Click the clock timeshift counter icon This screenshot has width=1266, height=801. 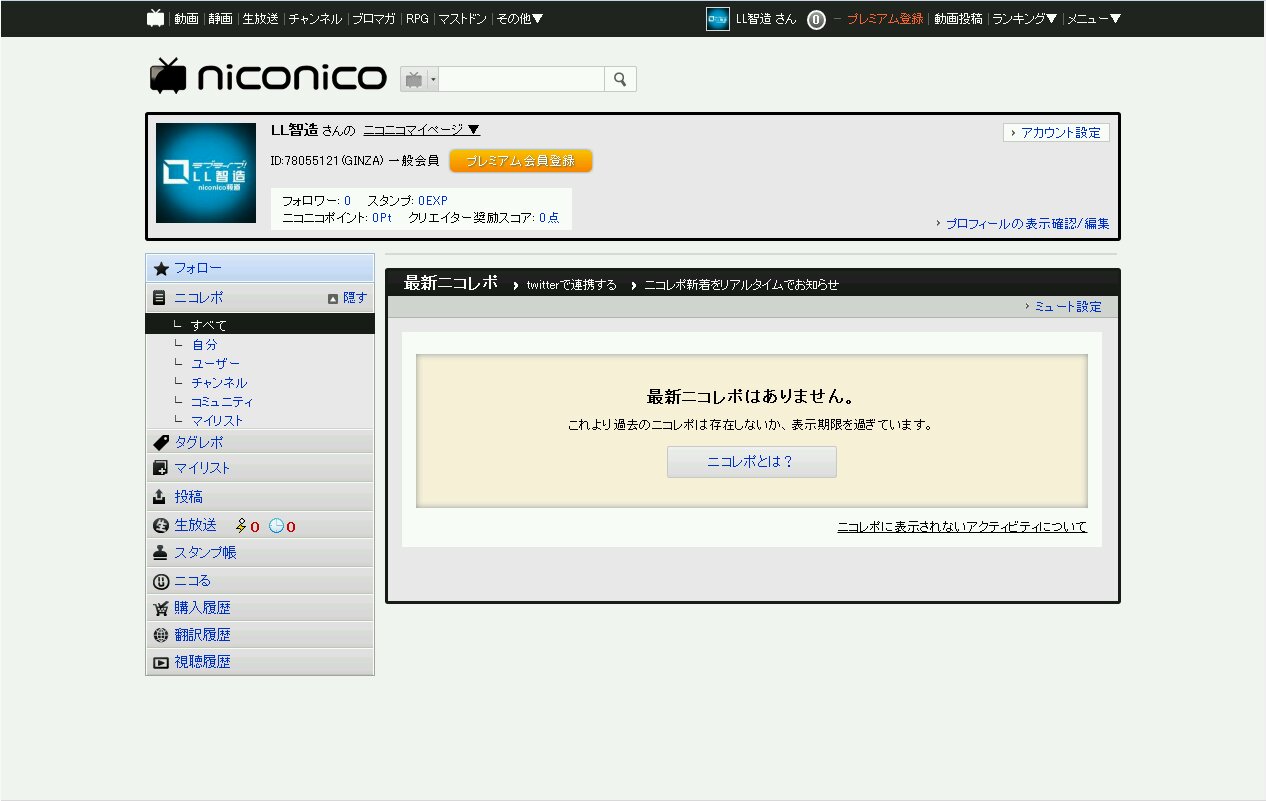tap(276, 526)
